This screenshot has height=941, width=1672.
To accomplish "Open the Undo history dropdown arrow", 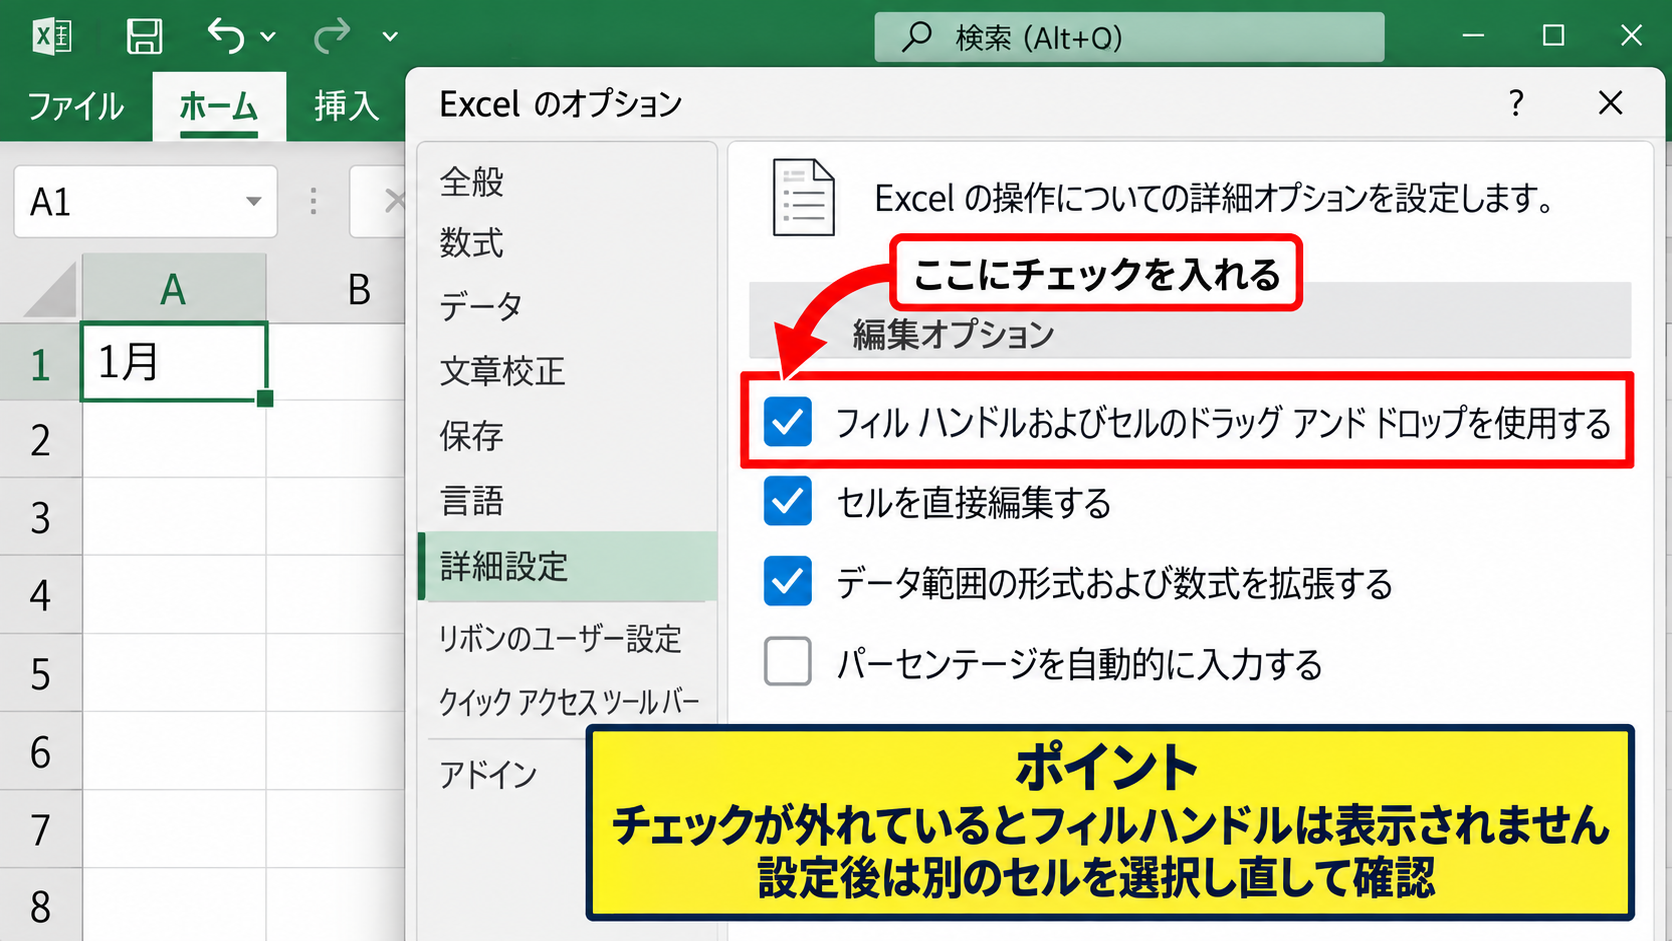I will (x=268, y=37).
